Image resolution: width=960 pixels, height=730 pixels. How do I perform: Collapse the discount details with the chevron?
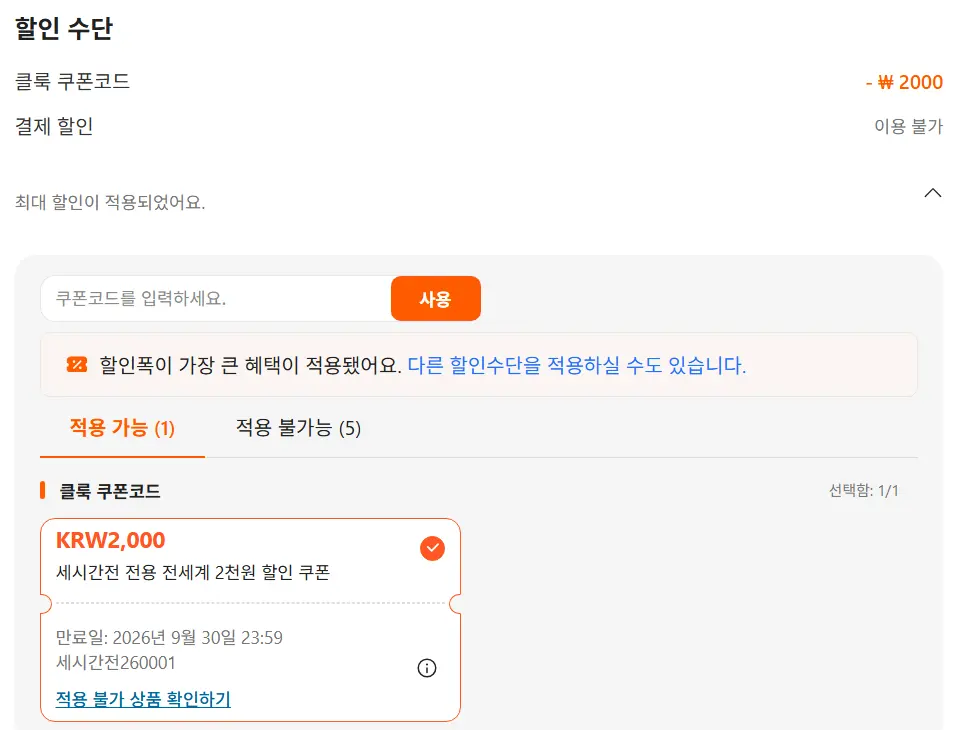[932, 193]
